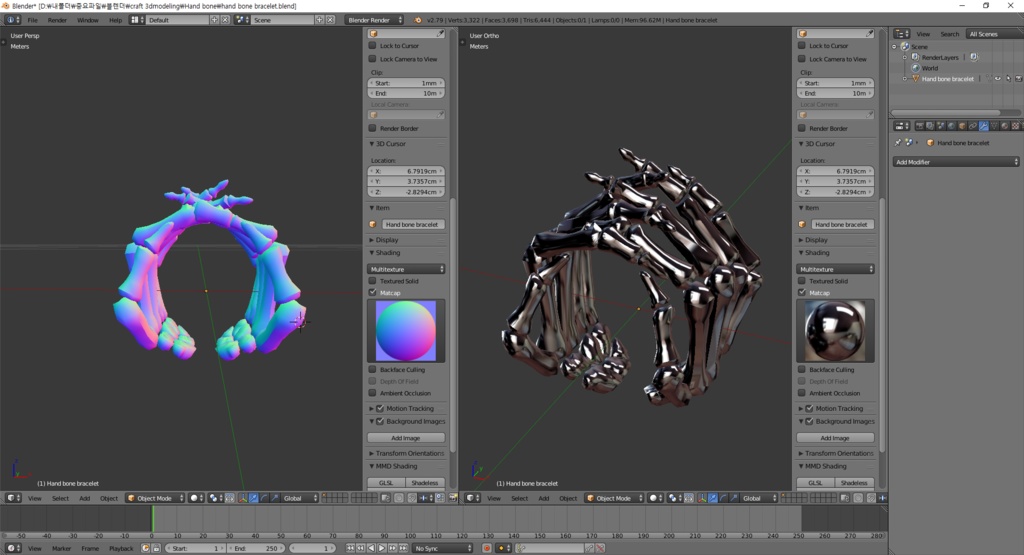1024x555 pixels.
Task: Disable the Matcap checkbox in left panel
Action: (373, 293)
